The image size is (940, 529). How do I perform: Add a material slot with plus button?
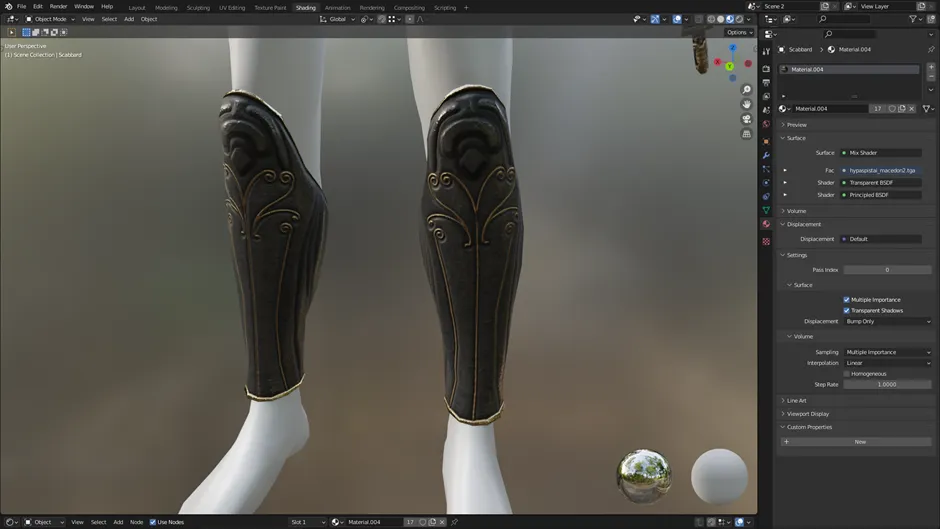(x=931, y=67)
